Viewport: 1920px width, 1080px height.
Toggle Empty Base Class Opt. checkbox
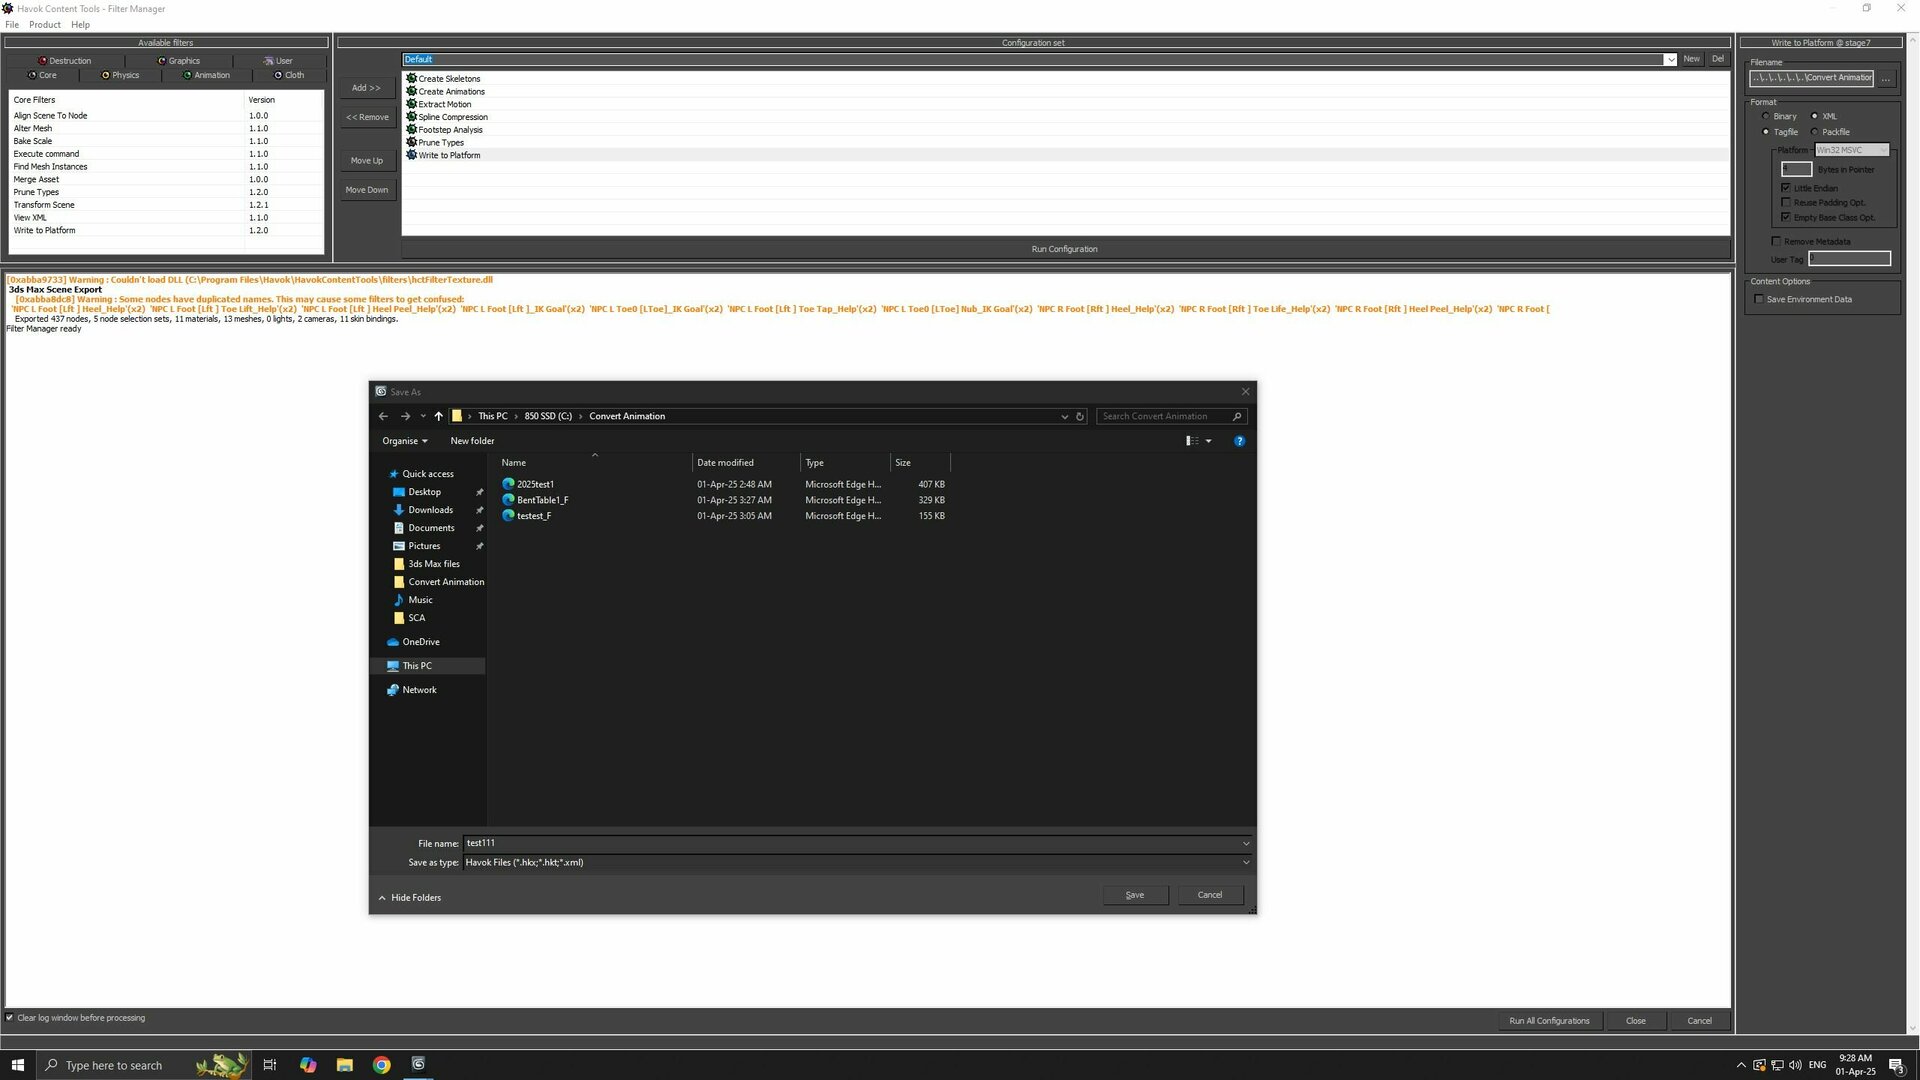(x=1786, y=217)
